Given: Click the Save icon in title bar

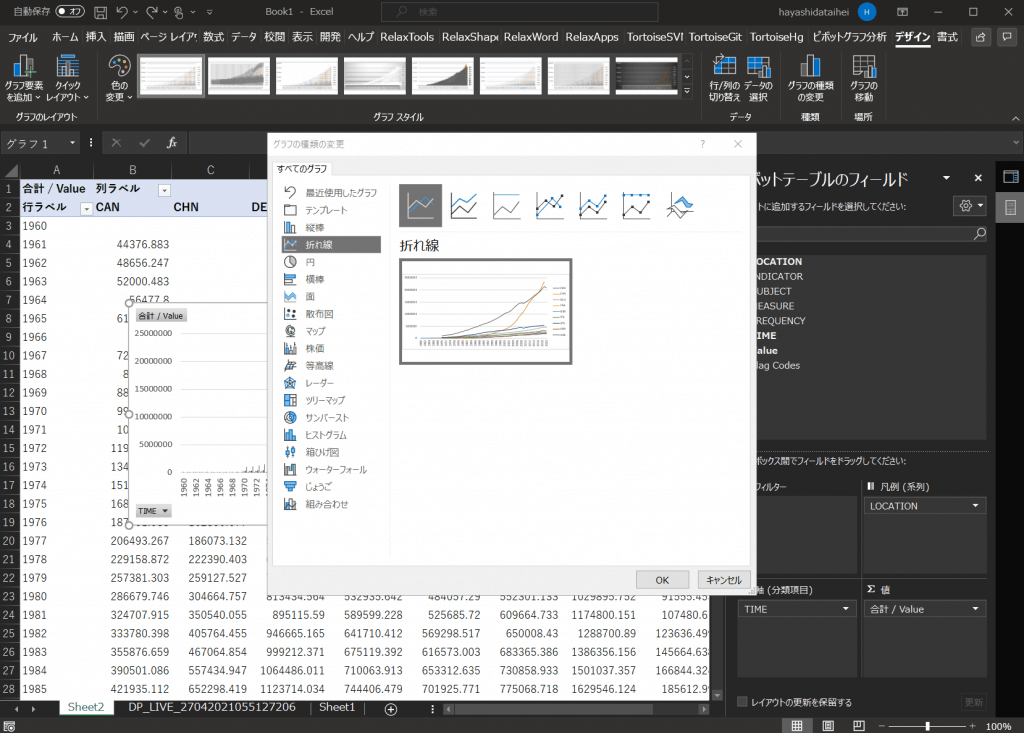Looking at the screenshot, I should click(x=100, y=12).
